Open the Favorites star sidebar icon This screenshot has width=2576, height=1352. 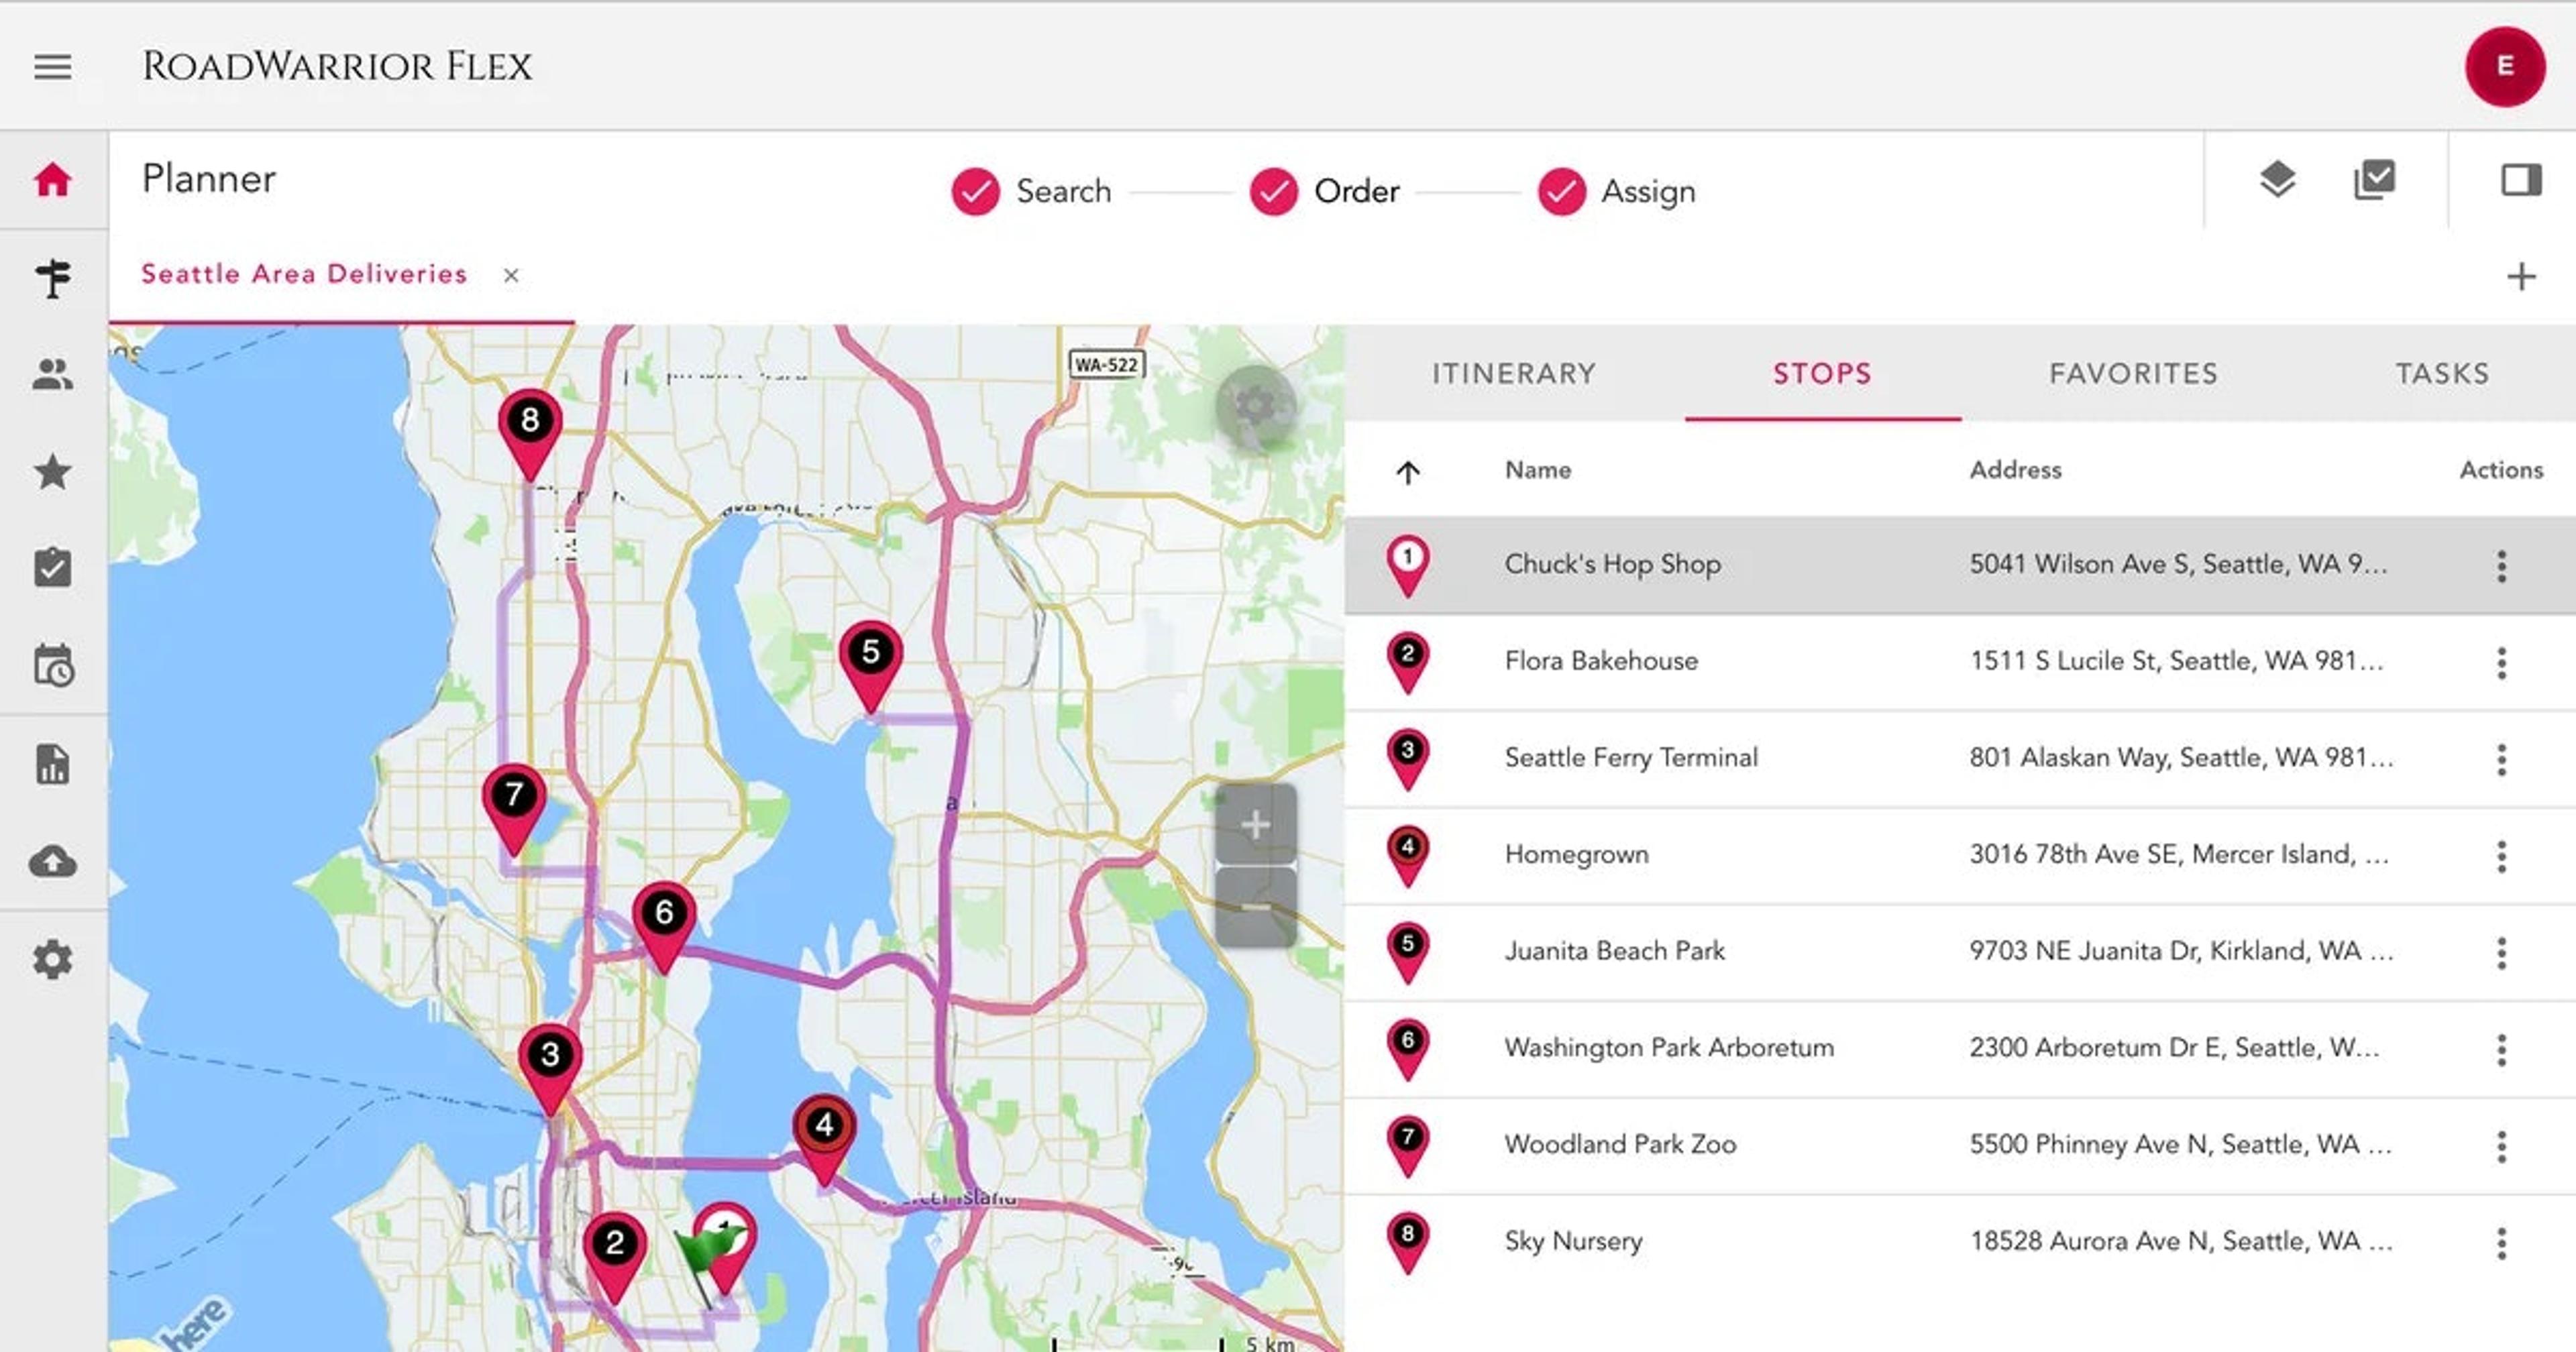click(52, 471)
